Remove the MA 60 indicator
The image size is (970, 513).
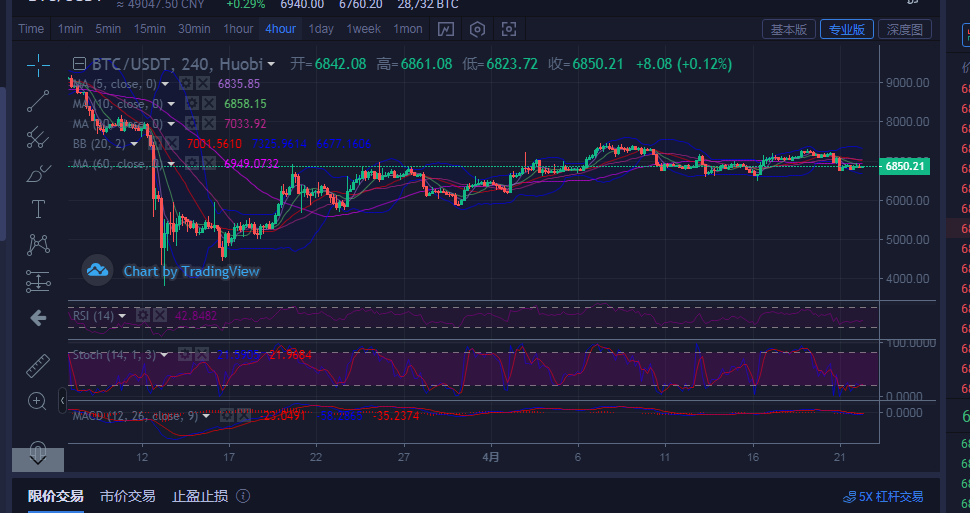tap(209, 163)
